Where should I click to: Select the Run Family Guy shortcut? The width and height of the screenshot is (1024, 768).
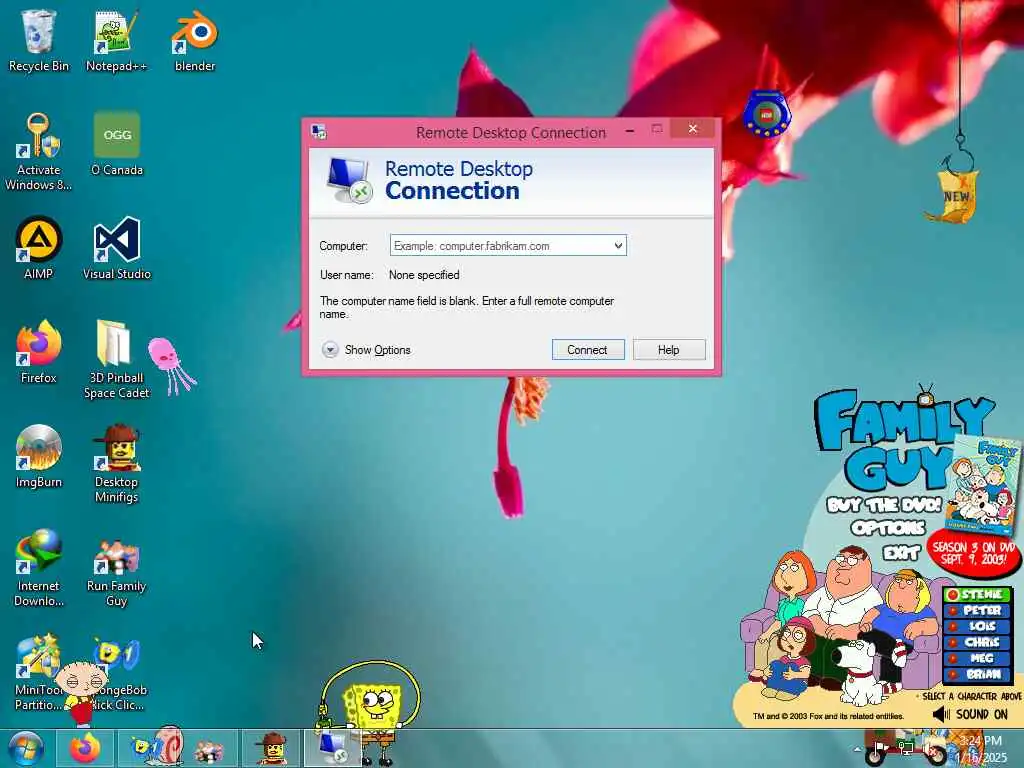pos(116,575)
